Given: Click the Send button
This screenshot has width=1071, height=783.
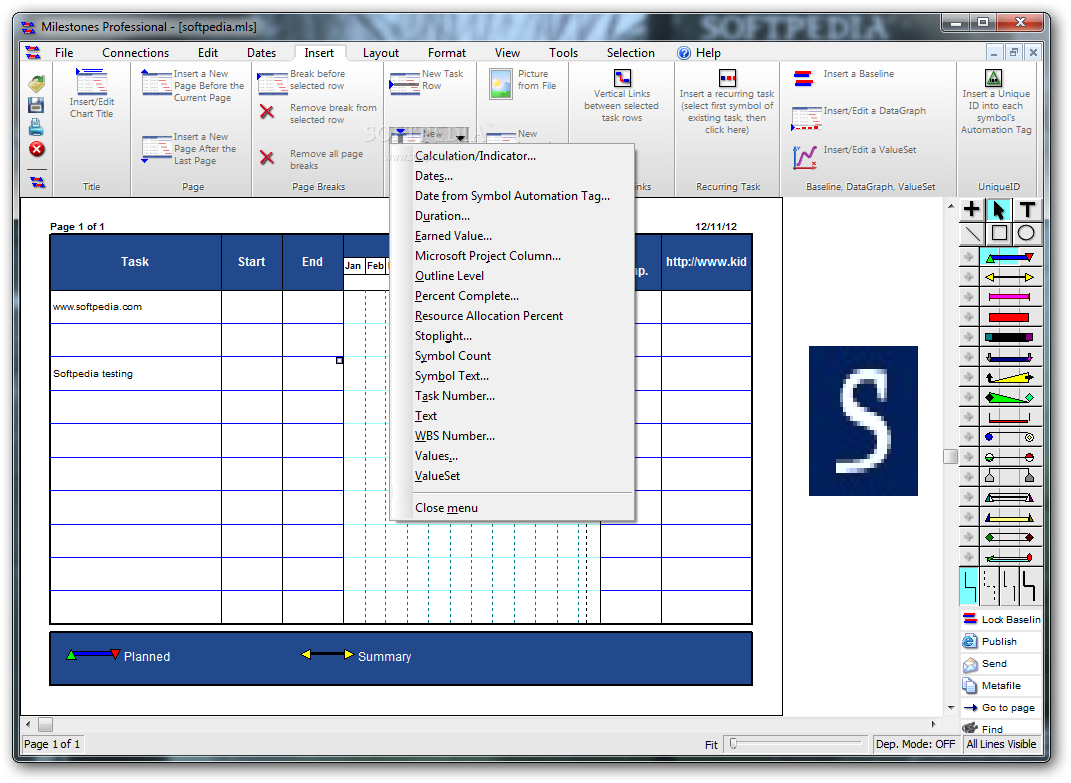Looking at the screenshot, I should click(x=1001, y=663).
